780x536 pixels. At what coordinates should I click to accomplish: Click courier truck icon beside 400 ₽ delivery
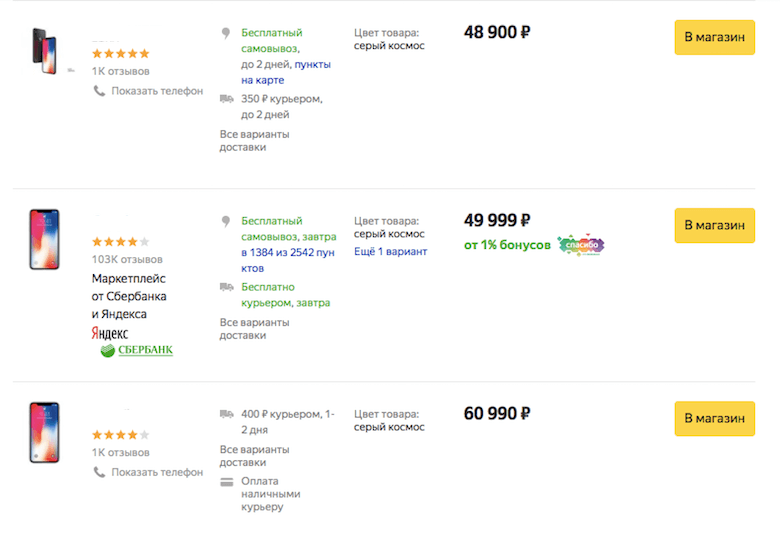[x=227, y=414]
